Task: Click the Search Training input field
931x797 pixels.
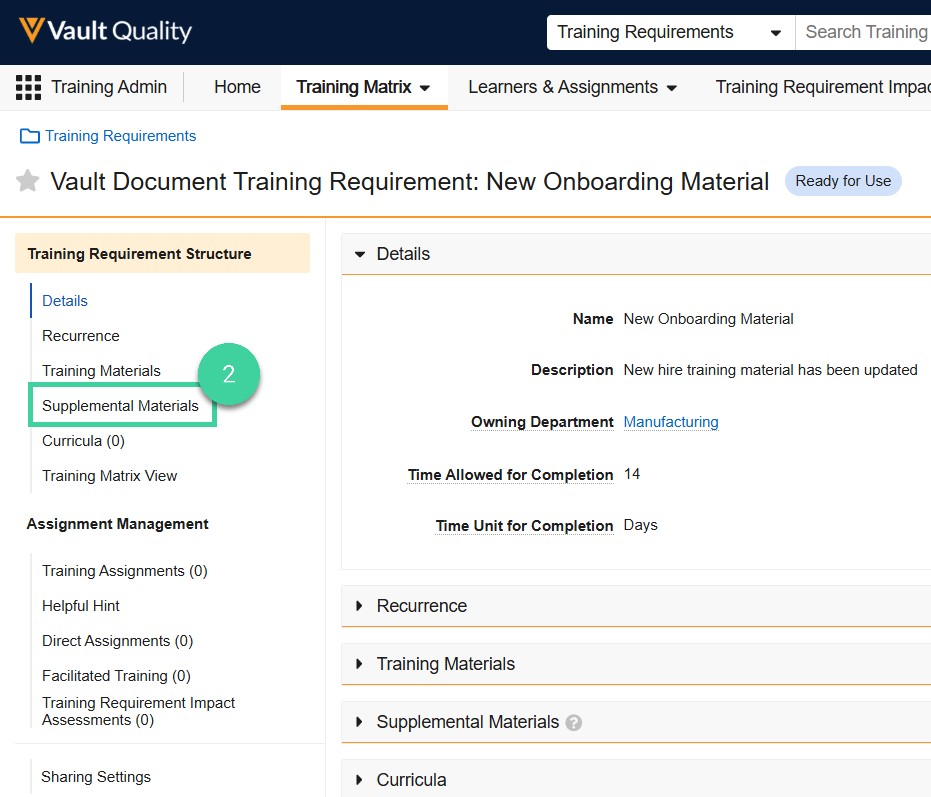Action: [x=863, y=33]
